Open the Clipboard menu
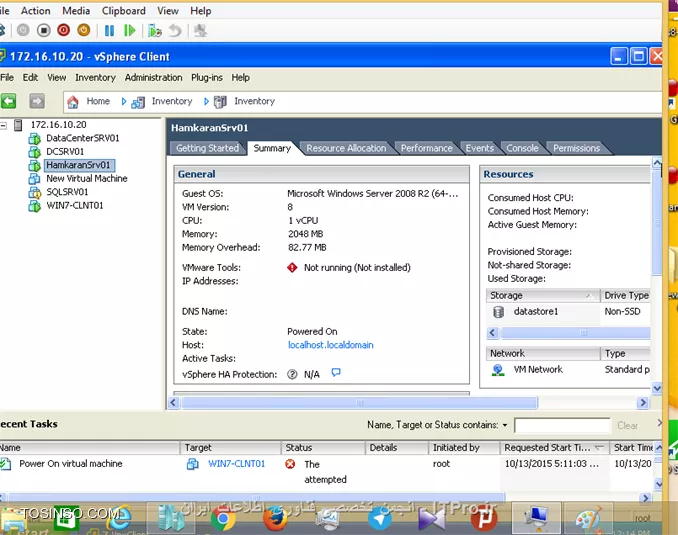 click(x=124, y=11)
